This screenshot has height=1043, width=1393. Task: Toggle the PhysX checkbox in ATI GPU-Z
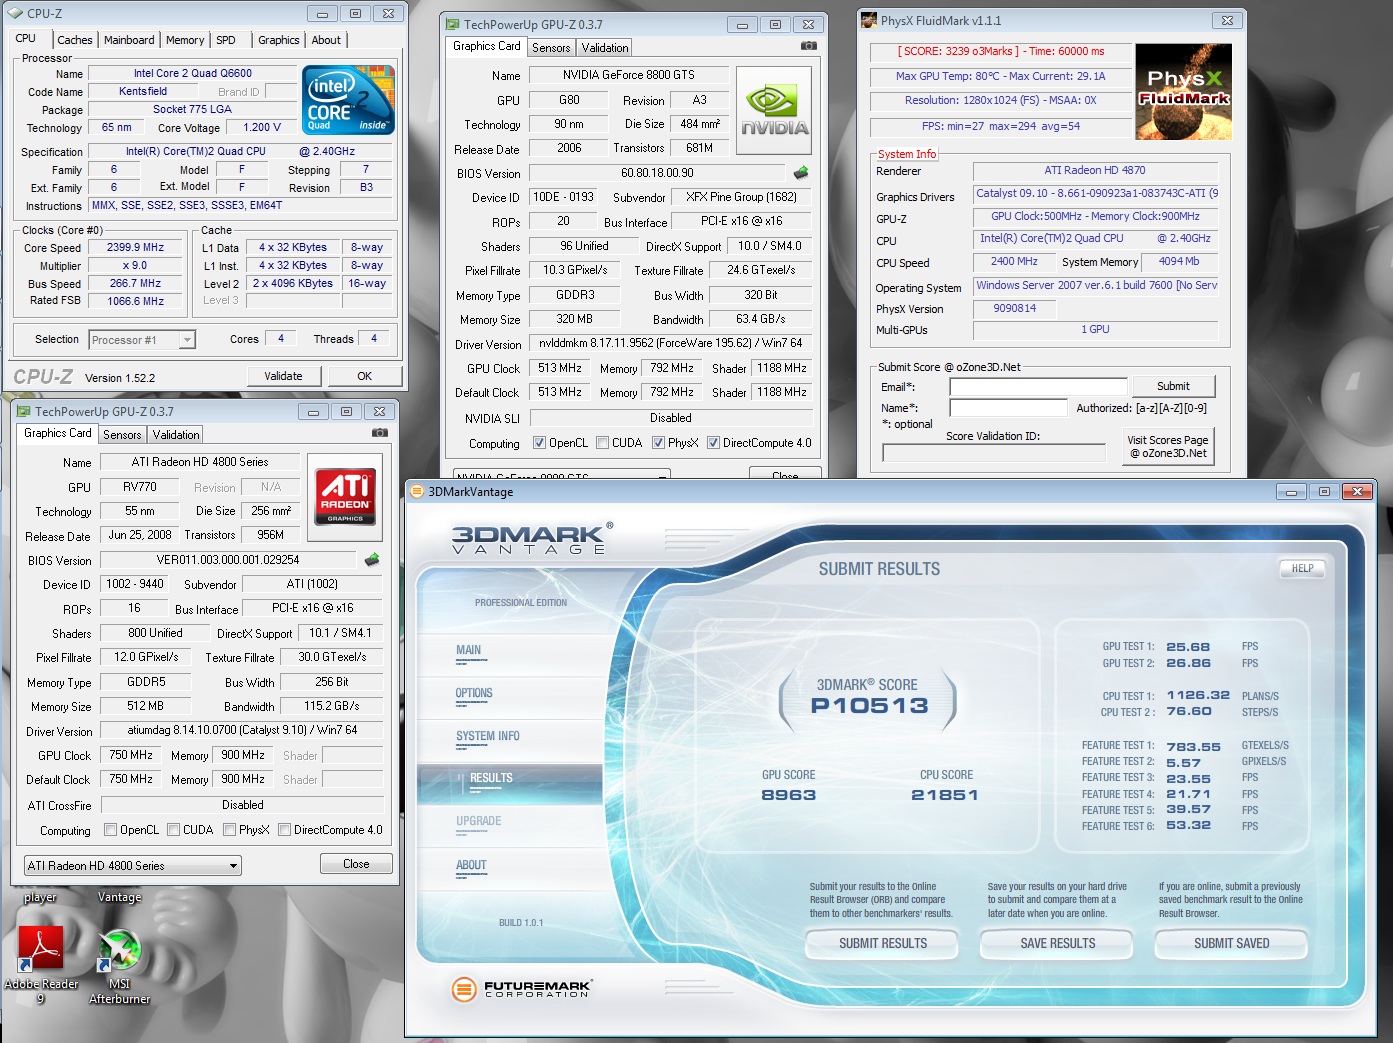230,829
